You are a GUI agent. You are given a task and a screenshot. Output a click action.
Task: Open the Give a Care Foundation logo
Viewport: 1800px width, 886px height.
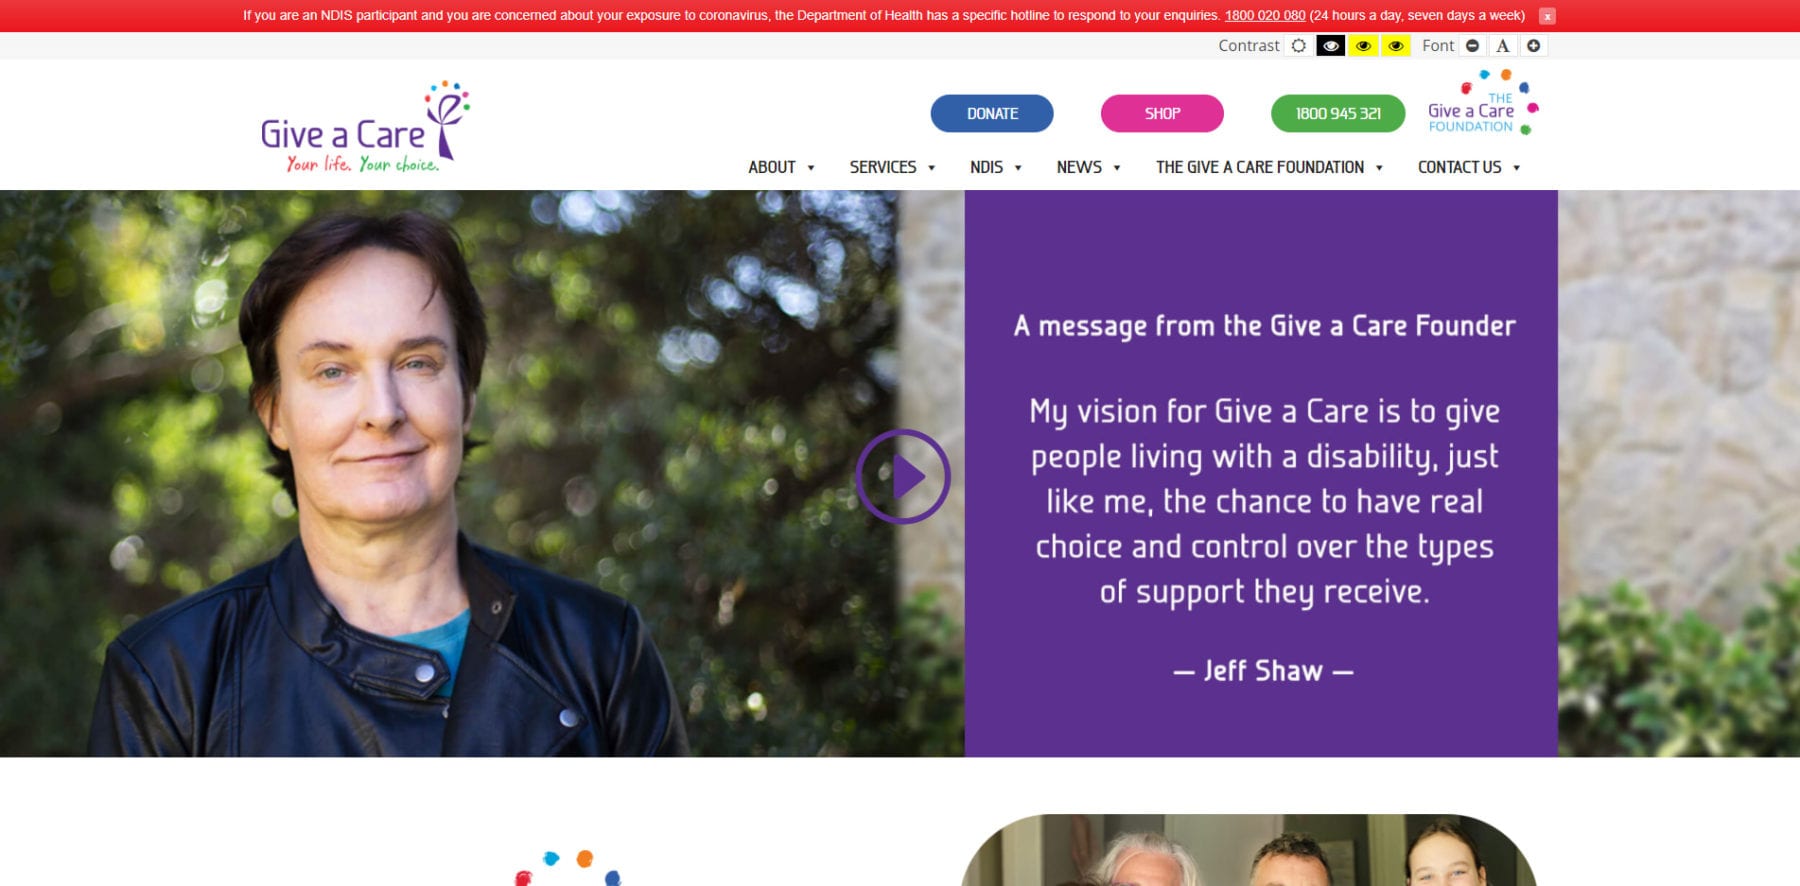tap(1483, 104)
